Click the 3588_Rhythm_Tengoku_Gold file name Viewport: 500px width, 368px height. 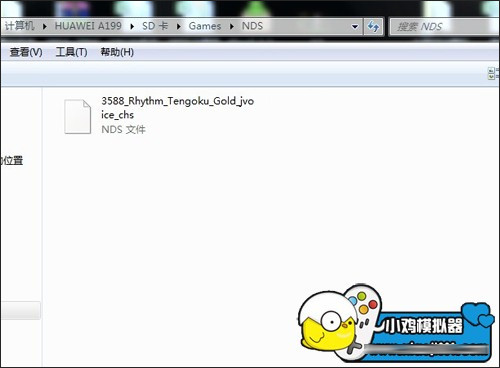point(177,108)
